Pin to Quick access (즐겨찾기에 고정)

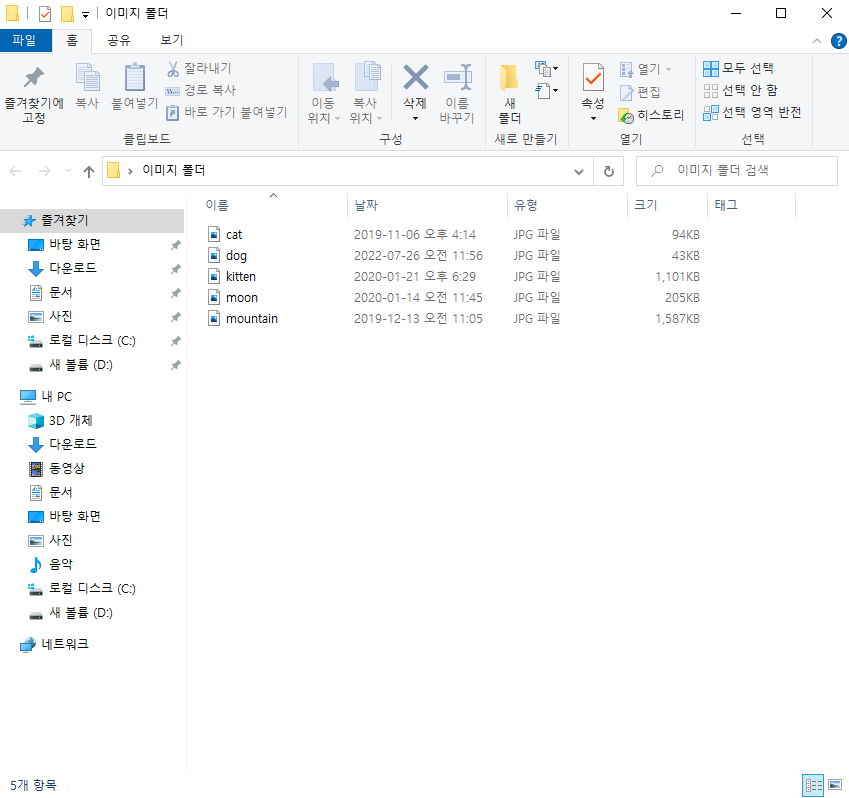point(34,94)
